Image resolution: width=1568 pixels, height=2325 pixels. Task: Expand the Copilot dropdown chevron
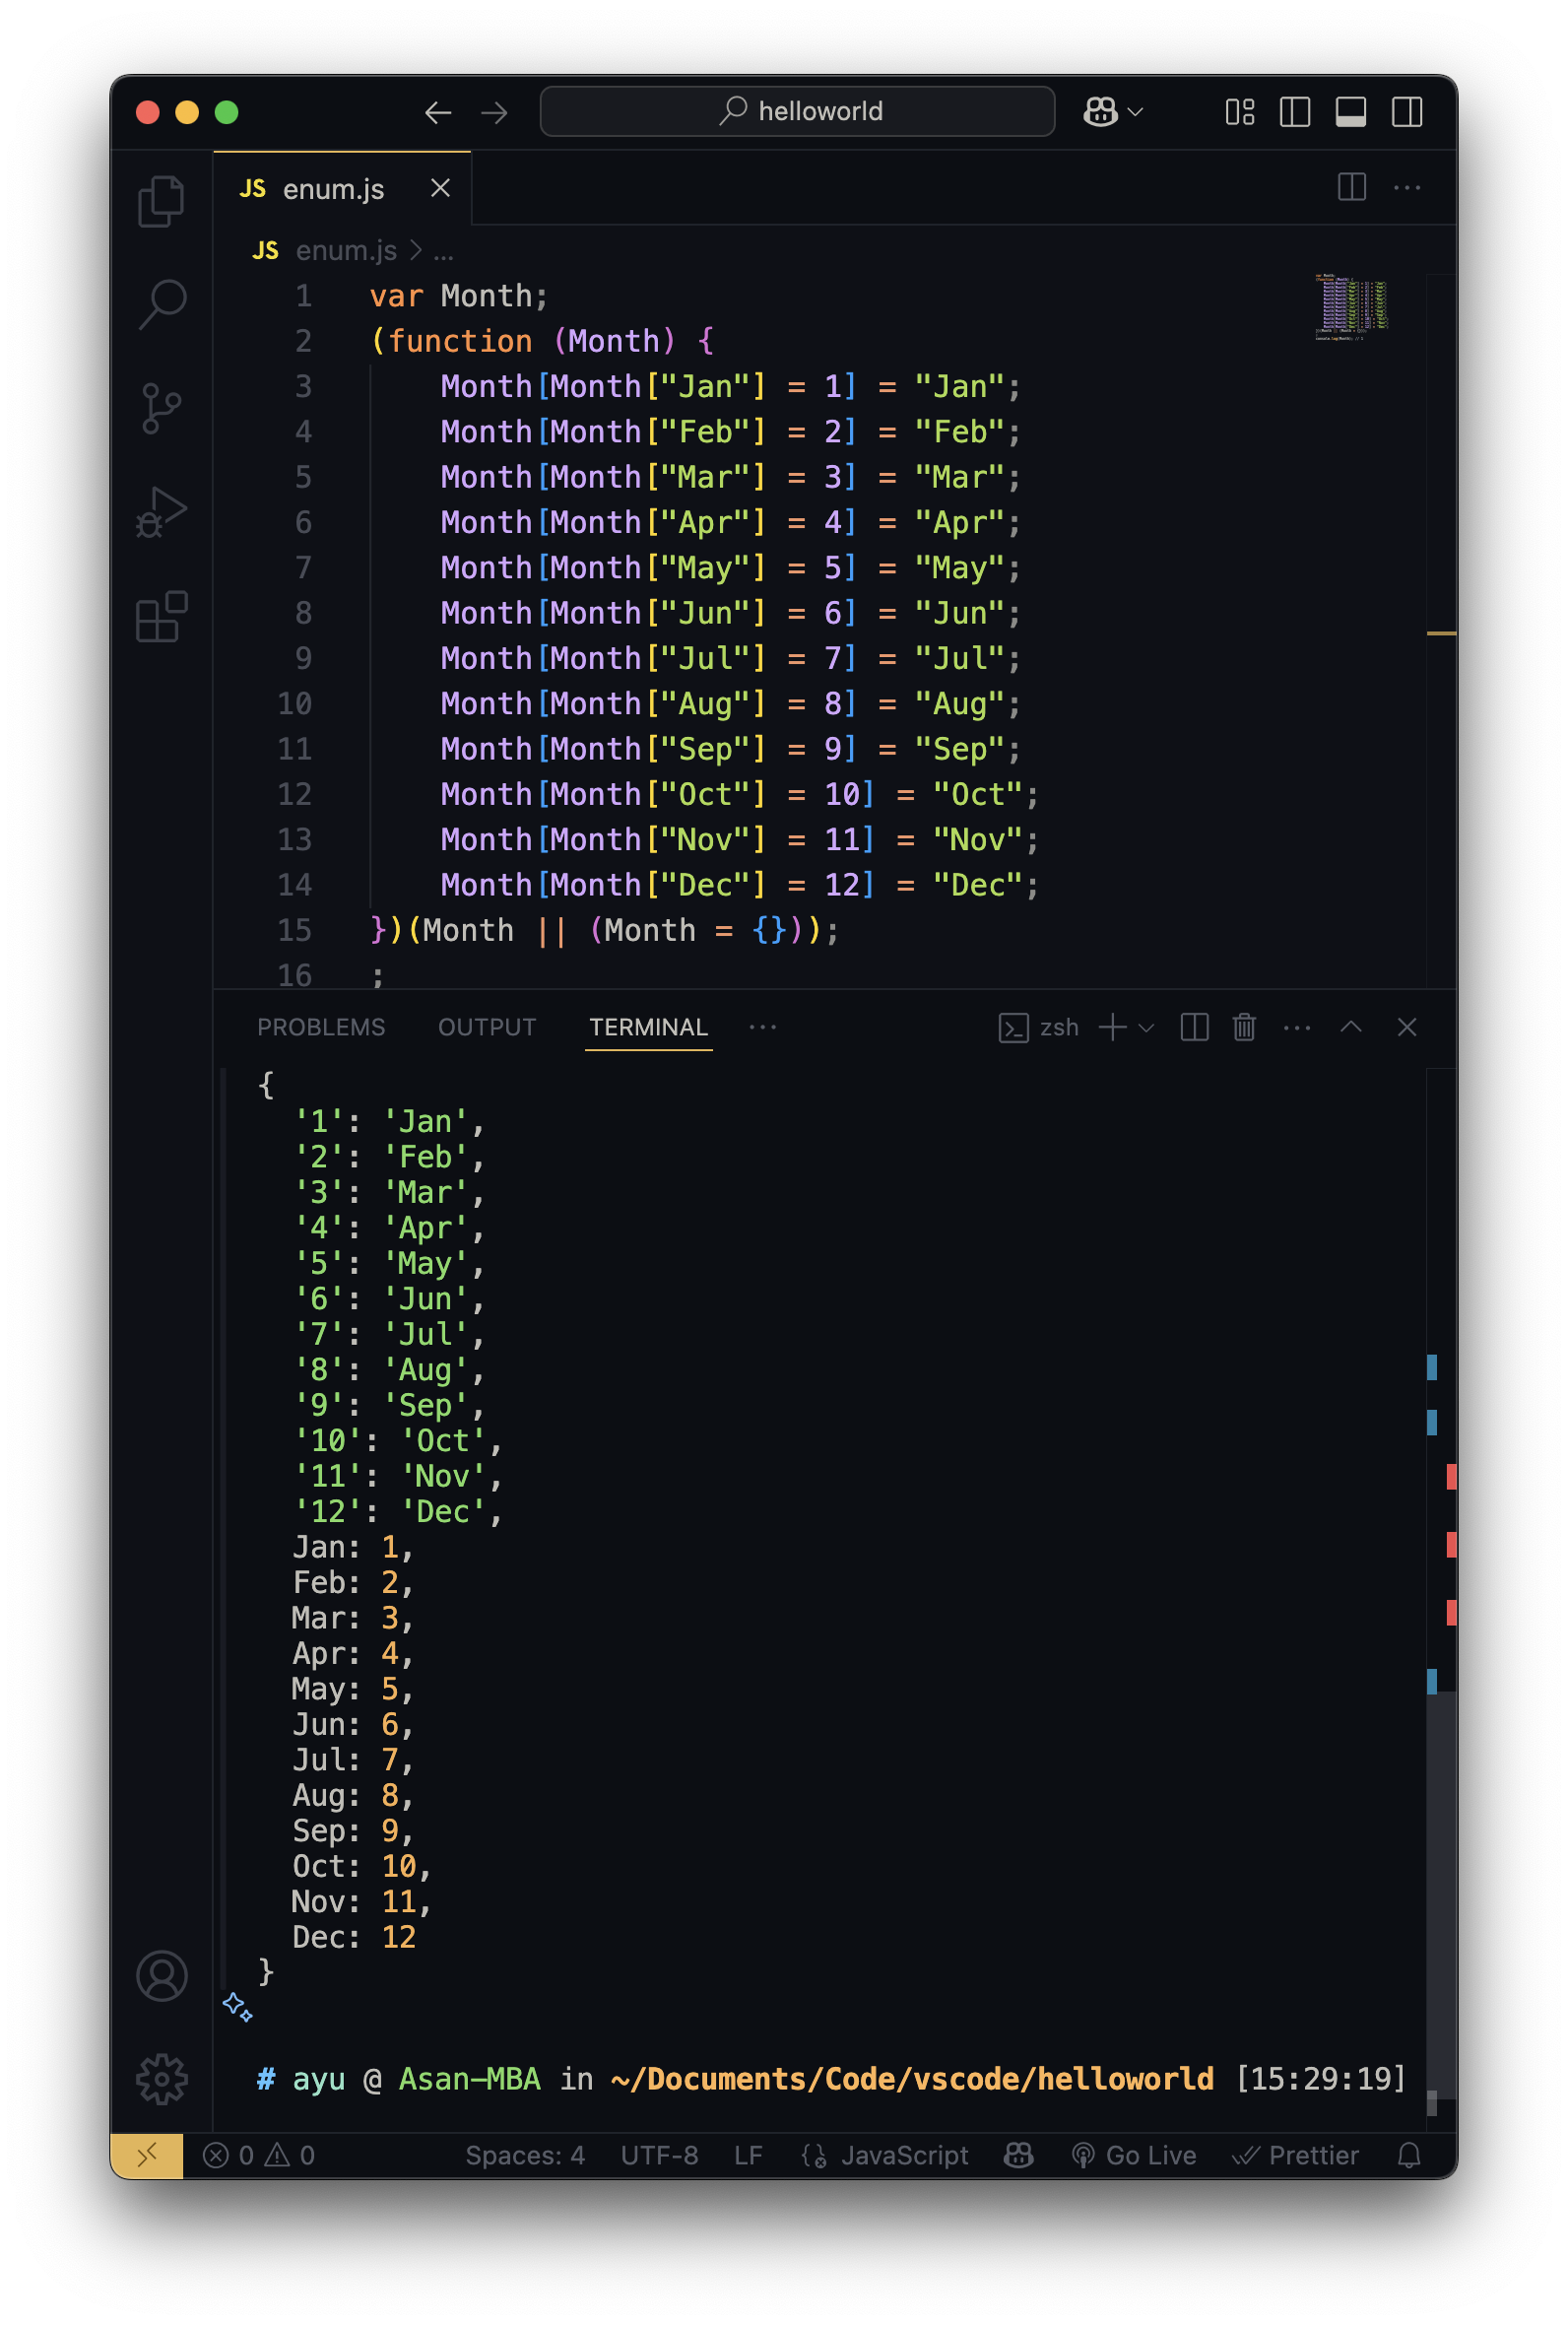pyautogui.click(x=1135, y=112)
